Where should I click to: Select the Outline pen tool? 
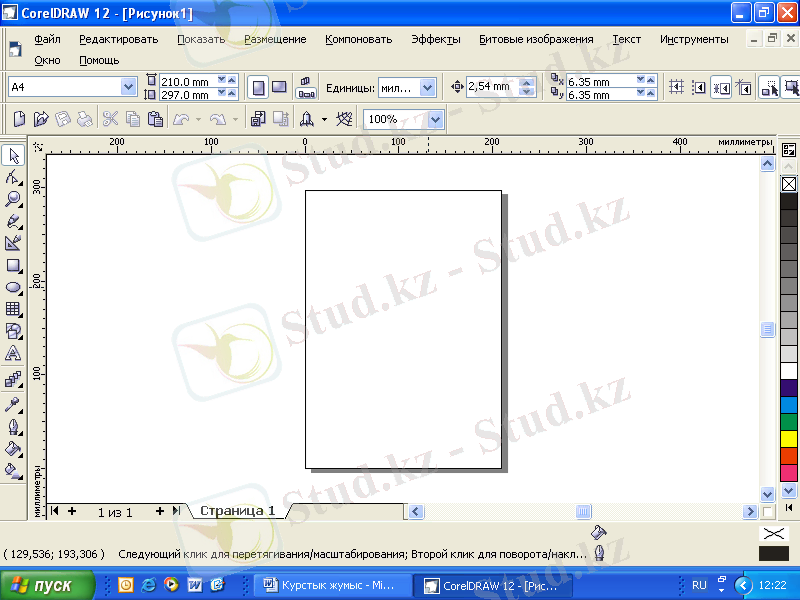tap(13, 427)
